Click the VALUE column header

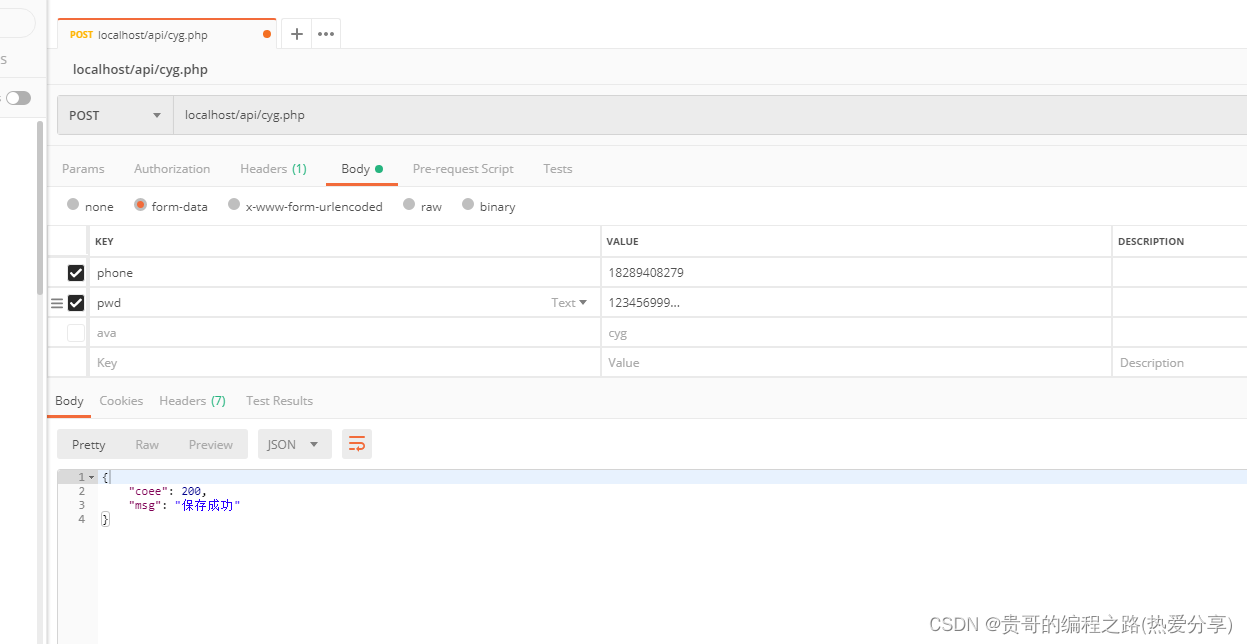pos(622,241)
